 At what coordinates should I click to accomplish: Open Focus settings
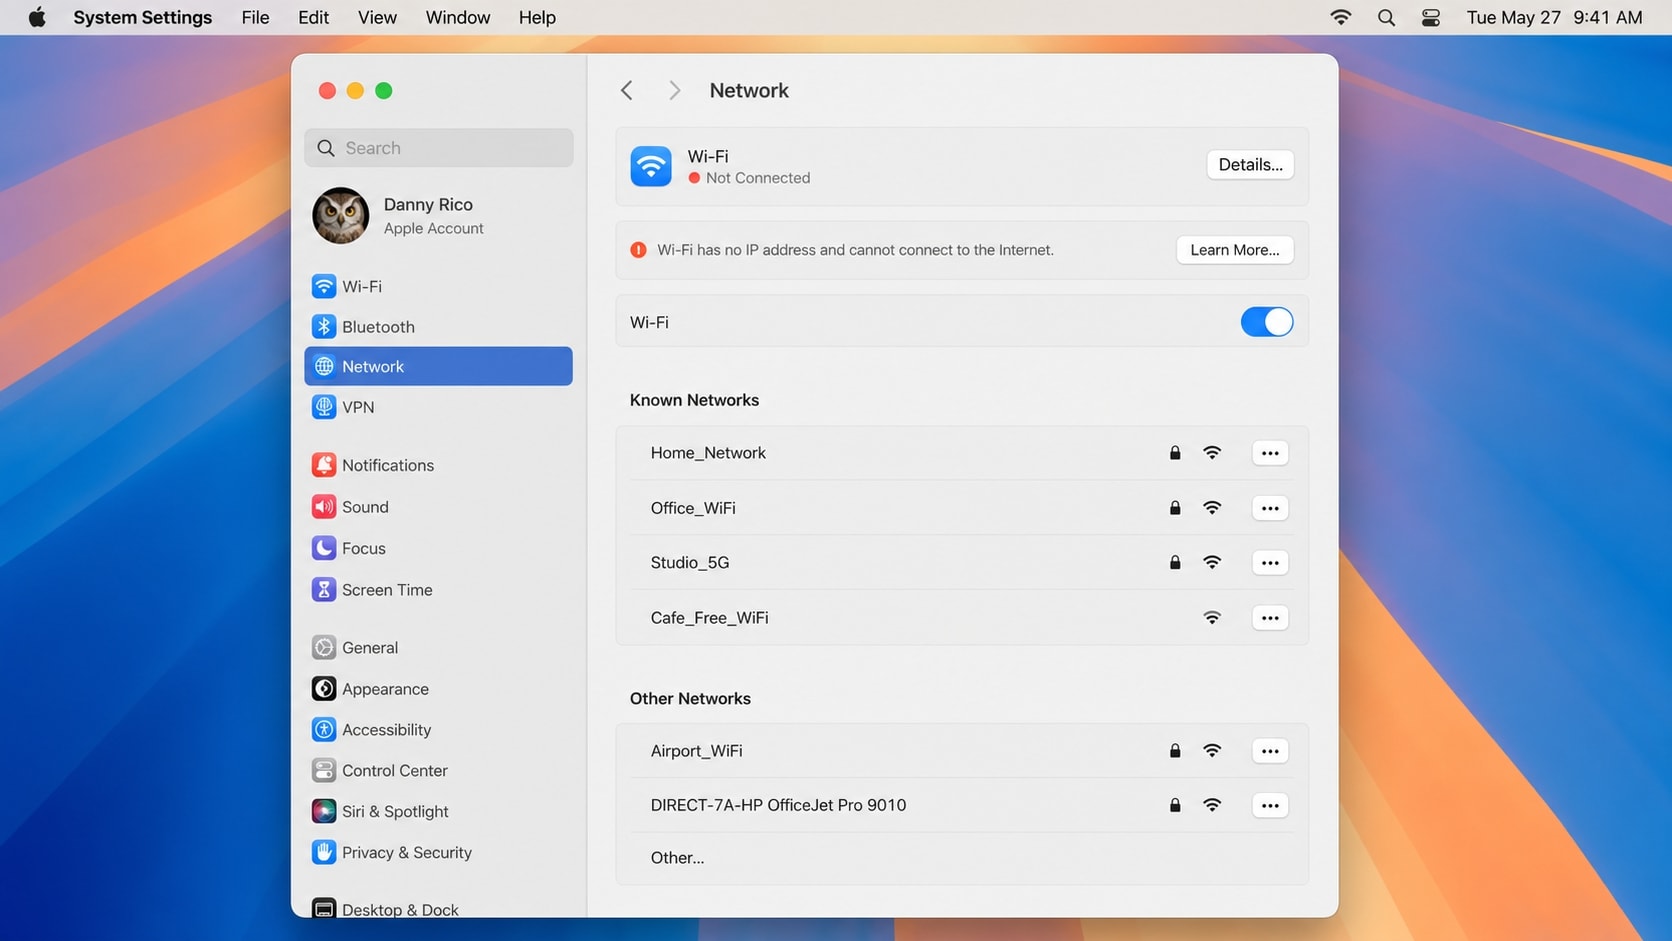438,548
